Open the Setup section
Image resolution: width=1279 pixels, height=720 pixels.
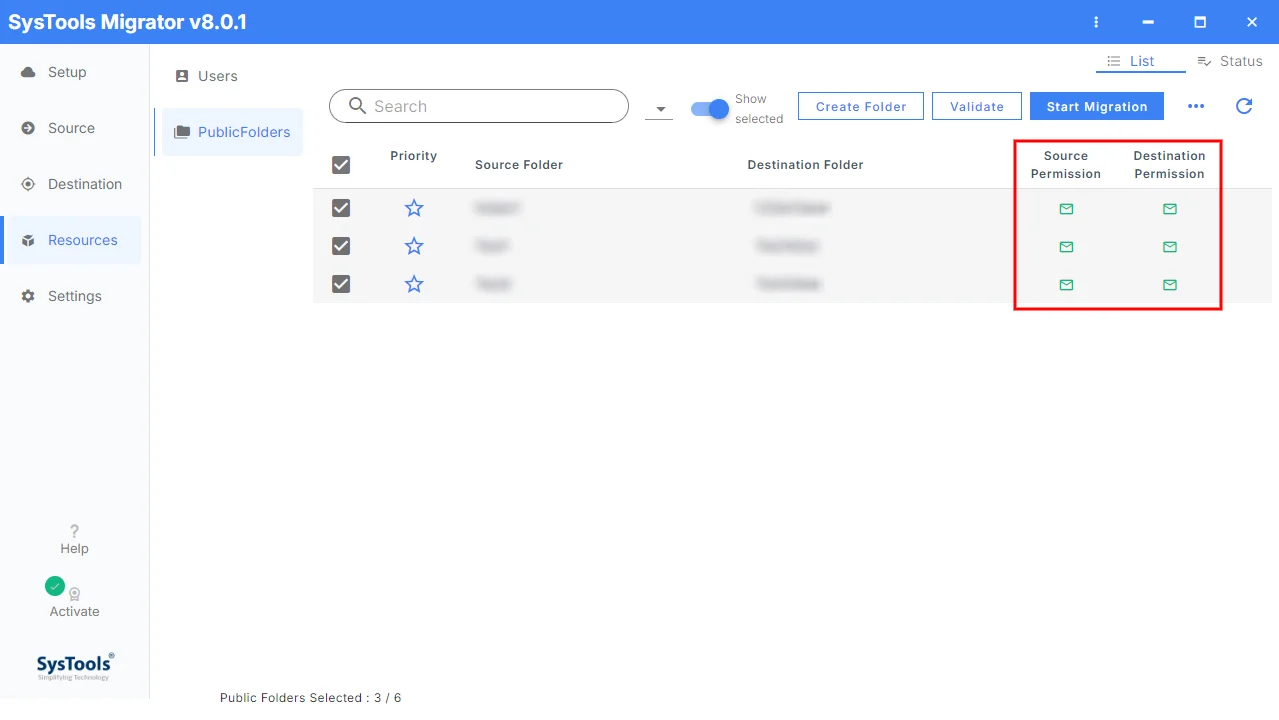point(71,72)
